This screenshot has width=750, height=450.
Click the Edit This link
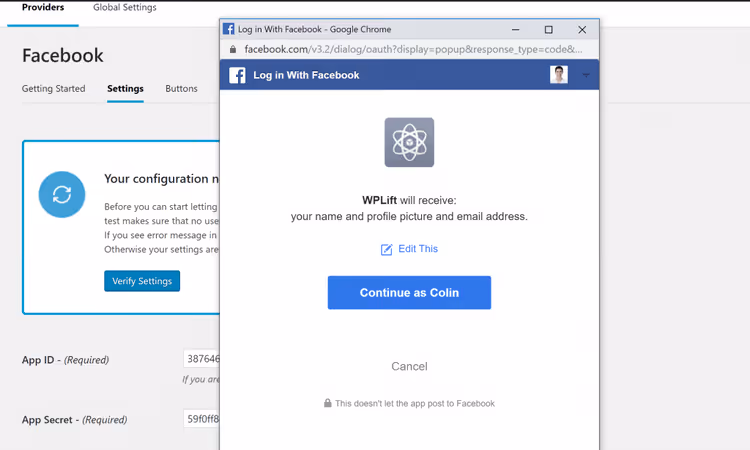[418, 249]
